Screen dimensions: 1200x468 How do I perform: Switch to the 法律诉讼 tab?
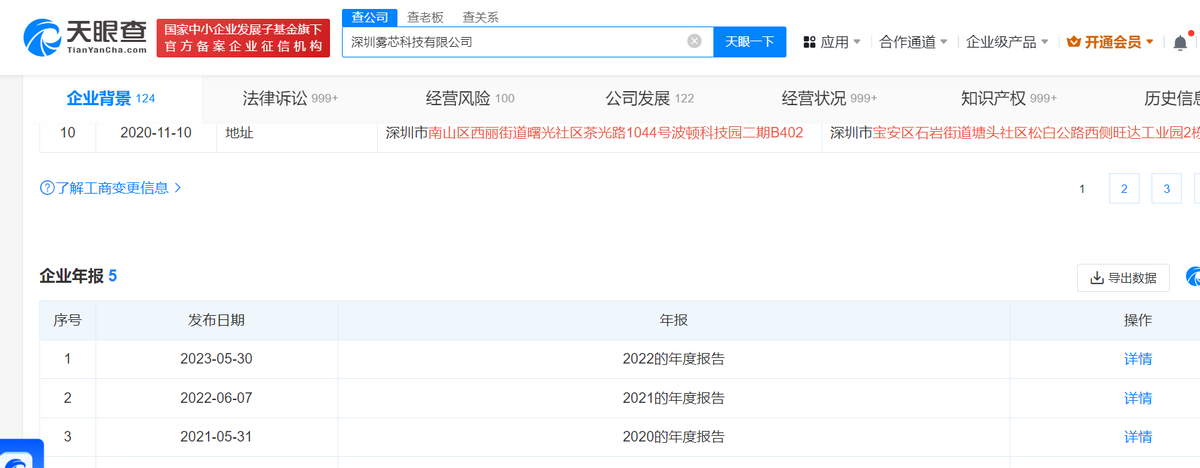click(x=290, y=98)
